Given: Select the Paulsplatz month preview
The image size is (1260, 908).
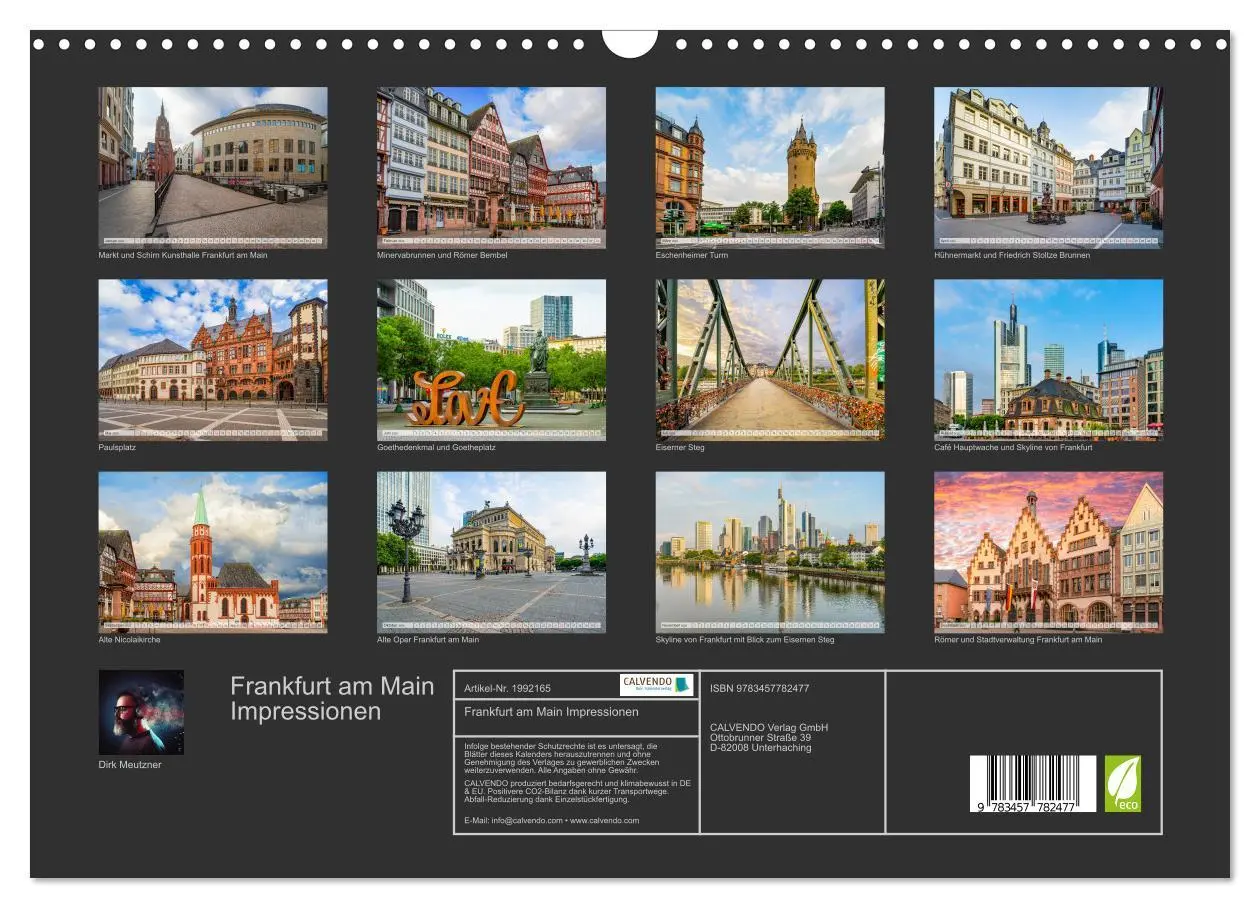Looking at the screenshot, I should click(213, 355).
